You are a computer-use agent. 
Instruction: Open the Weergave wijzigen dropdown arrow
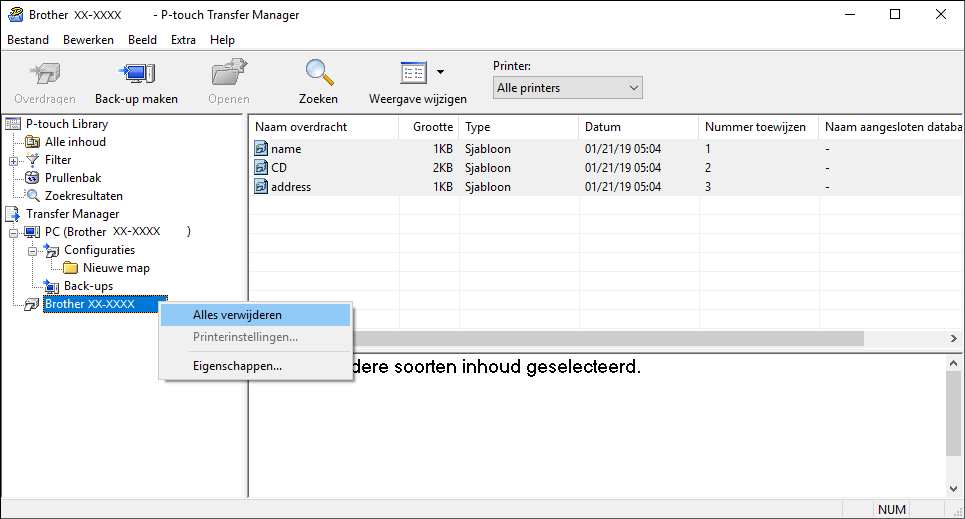tap(440, 72)
